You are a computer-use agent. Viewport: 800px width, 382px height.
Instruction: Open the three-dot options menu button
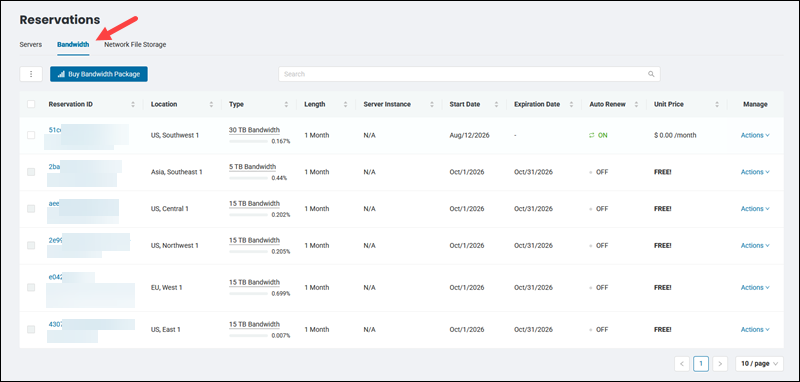pyautogui.click(x=31, y=74)
